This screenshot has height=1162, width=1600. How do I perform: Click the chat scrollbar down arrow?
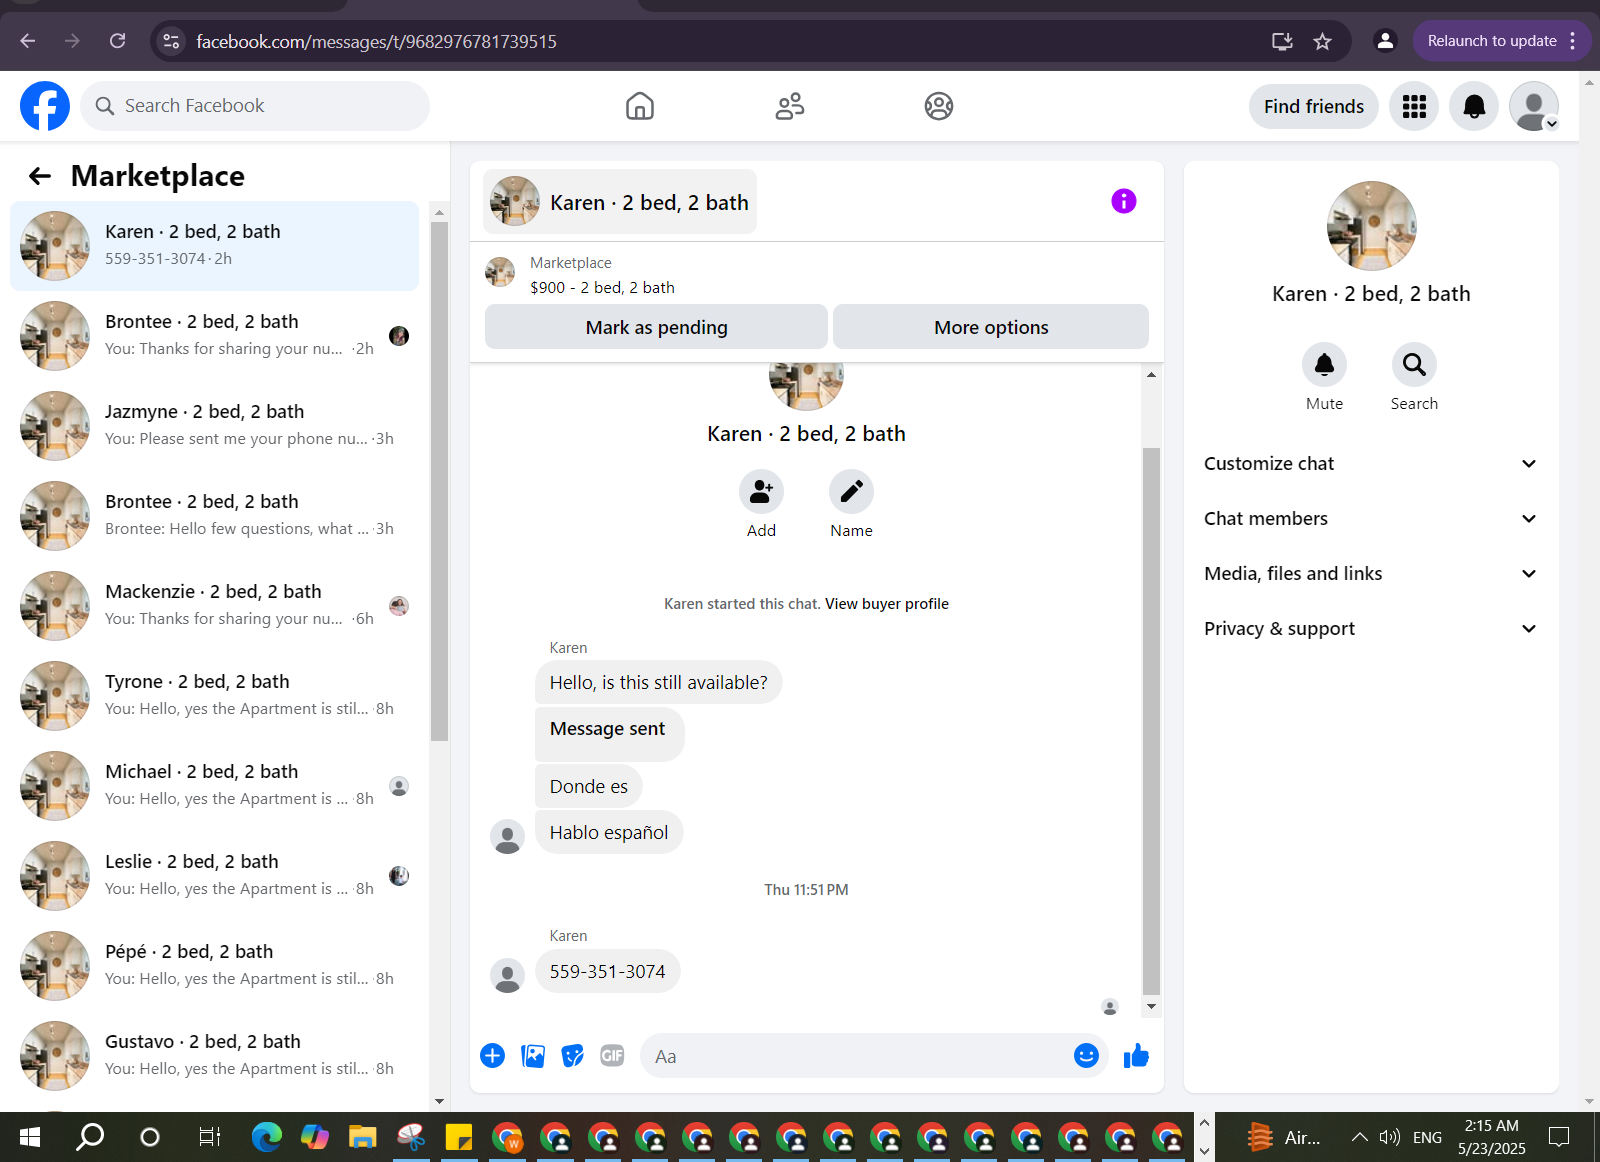1151,1007
